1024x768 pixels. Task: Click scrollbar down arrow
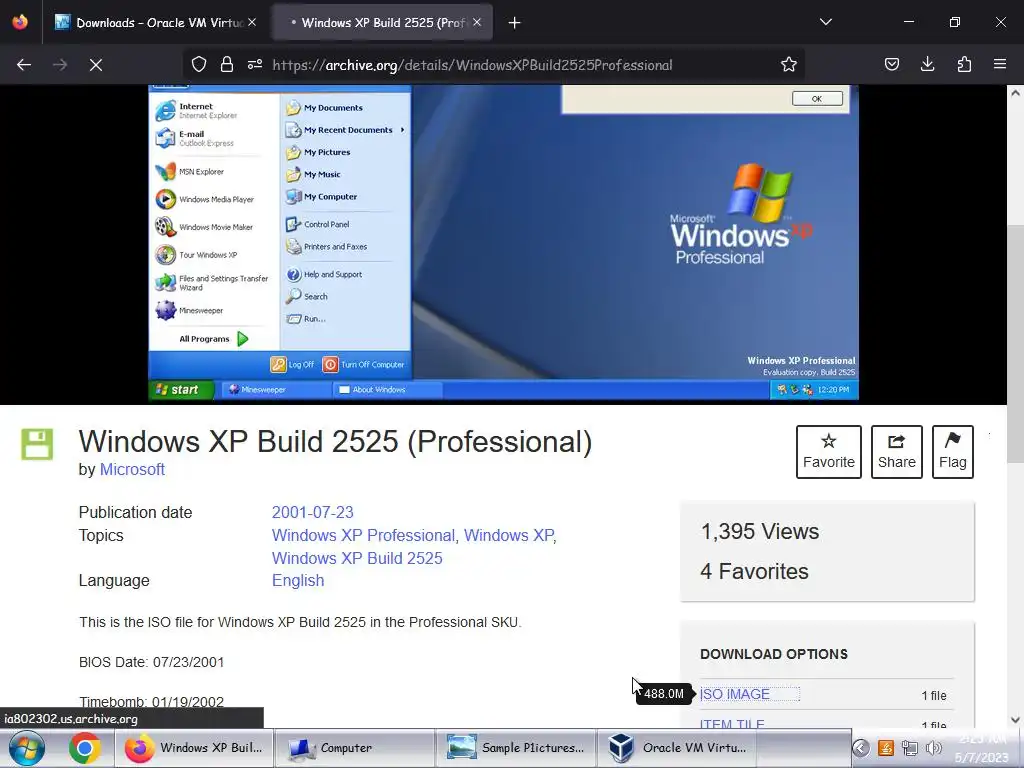[1015, 720]
